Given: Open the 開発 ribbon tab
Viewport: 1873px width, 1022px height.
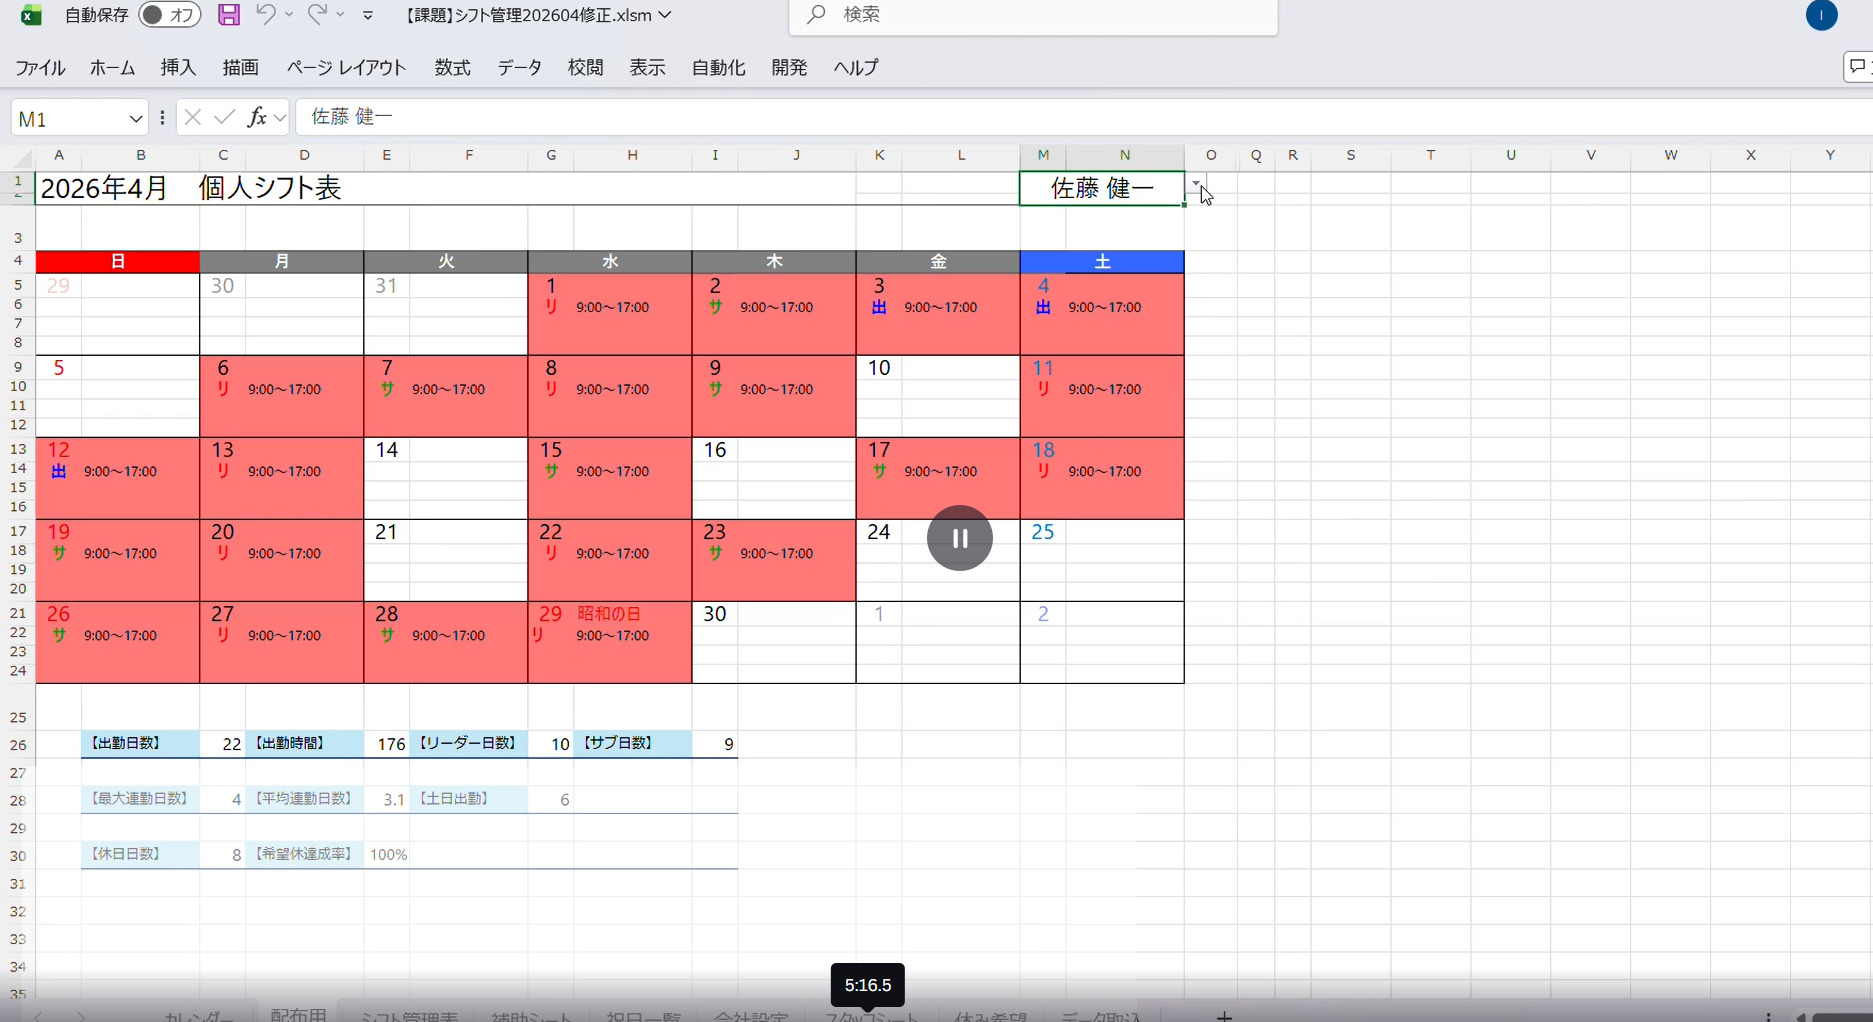Looking at the screenshot, I should 789,67.
